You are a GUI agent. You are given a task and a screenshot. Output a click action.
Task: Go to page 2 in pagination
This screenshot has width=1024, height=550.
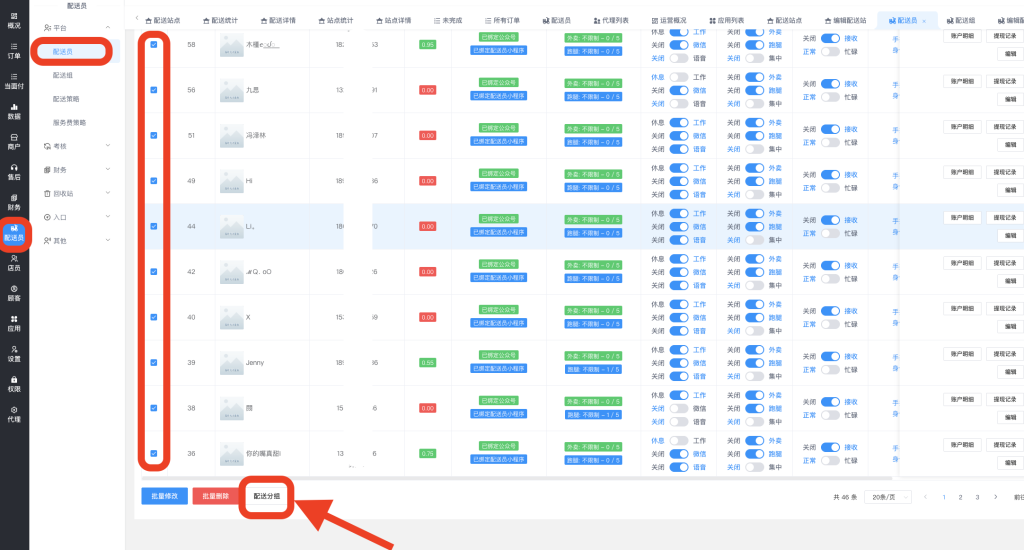tap(960, 497)
